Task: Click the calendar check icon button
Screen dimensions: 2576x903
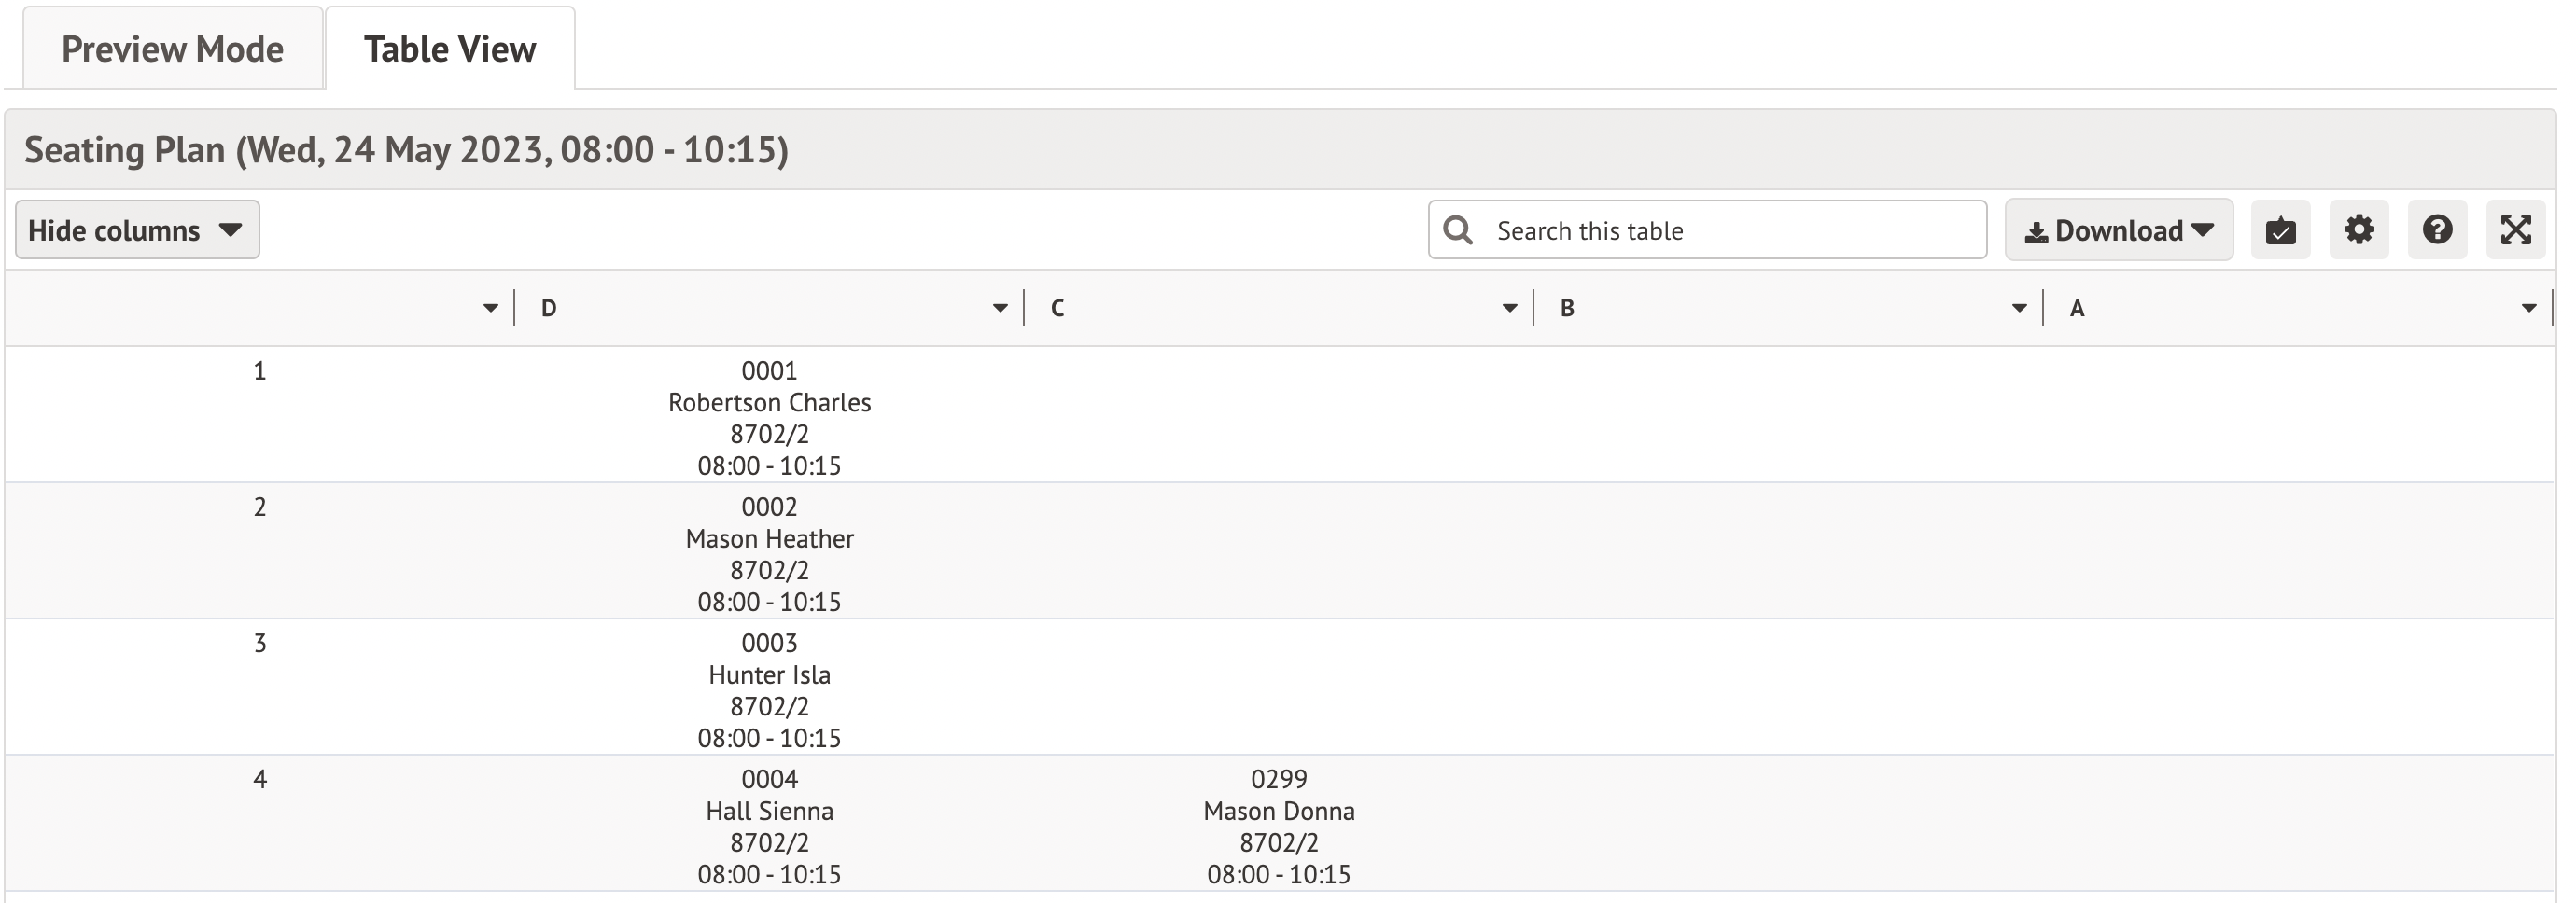Action: point(2280,230)
